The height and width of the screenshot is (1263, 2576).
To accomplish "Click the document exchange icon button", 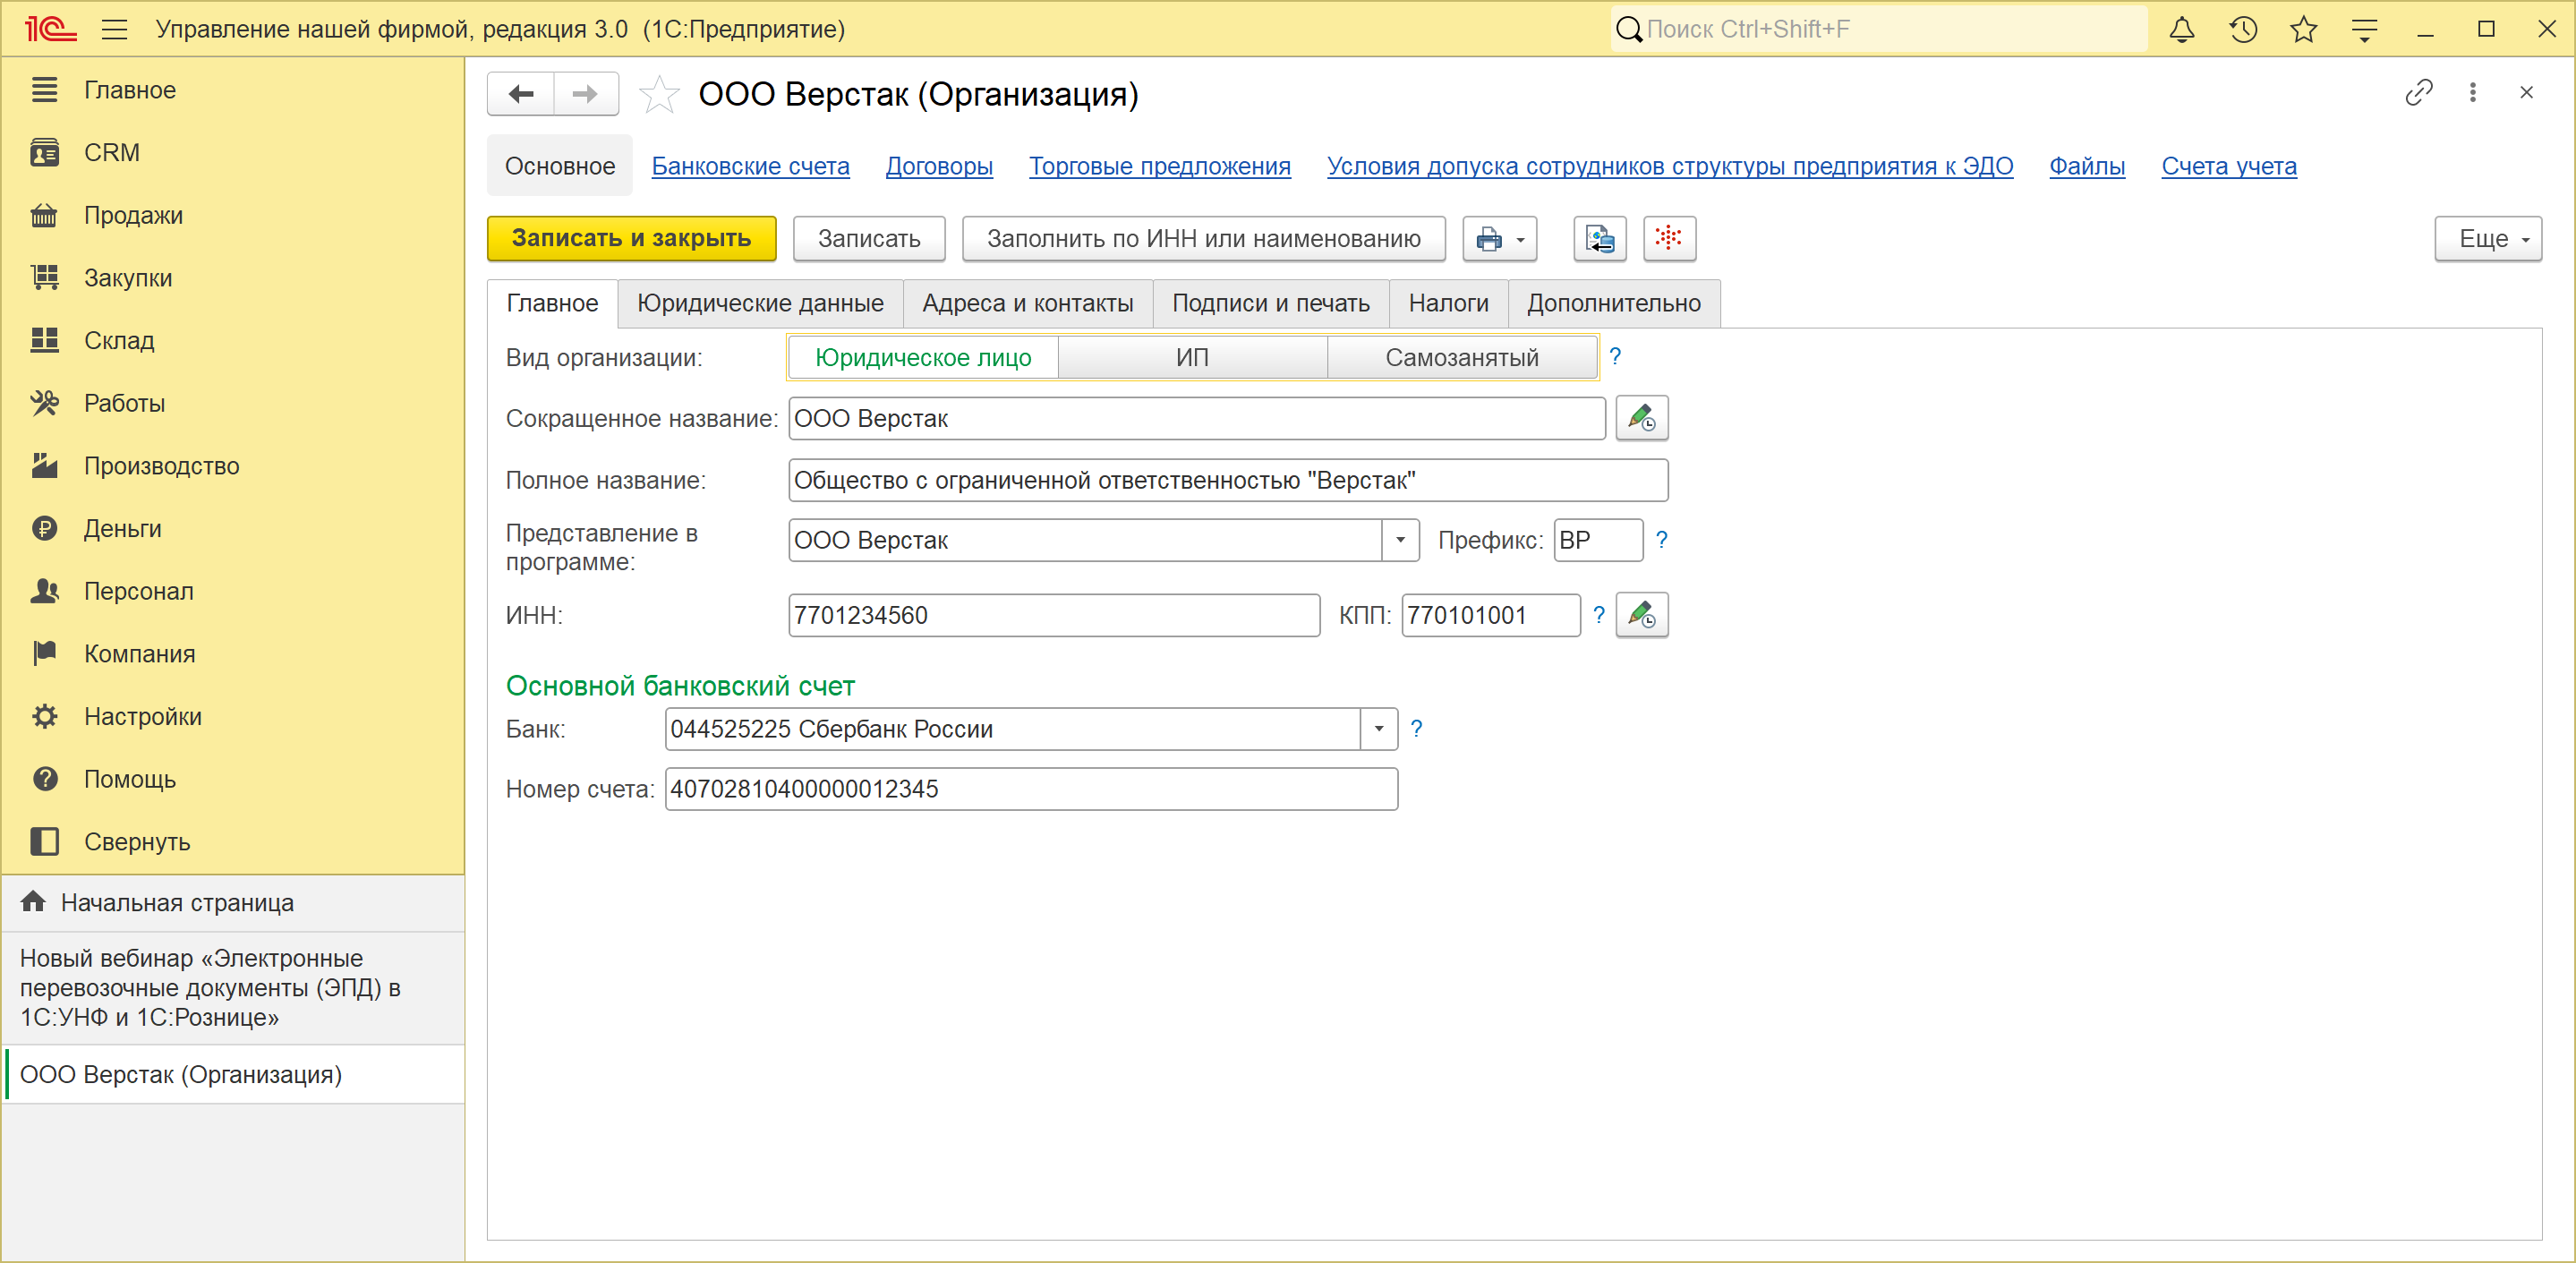I will coord(1599,238).
